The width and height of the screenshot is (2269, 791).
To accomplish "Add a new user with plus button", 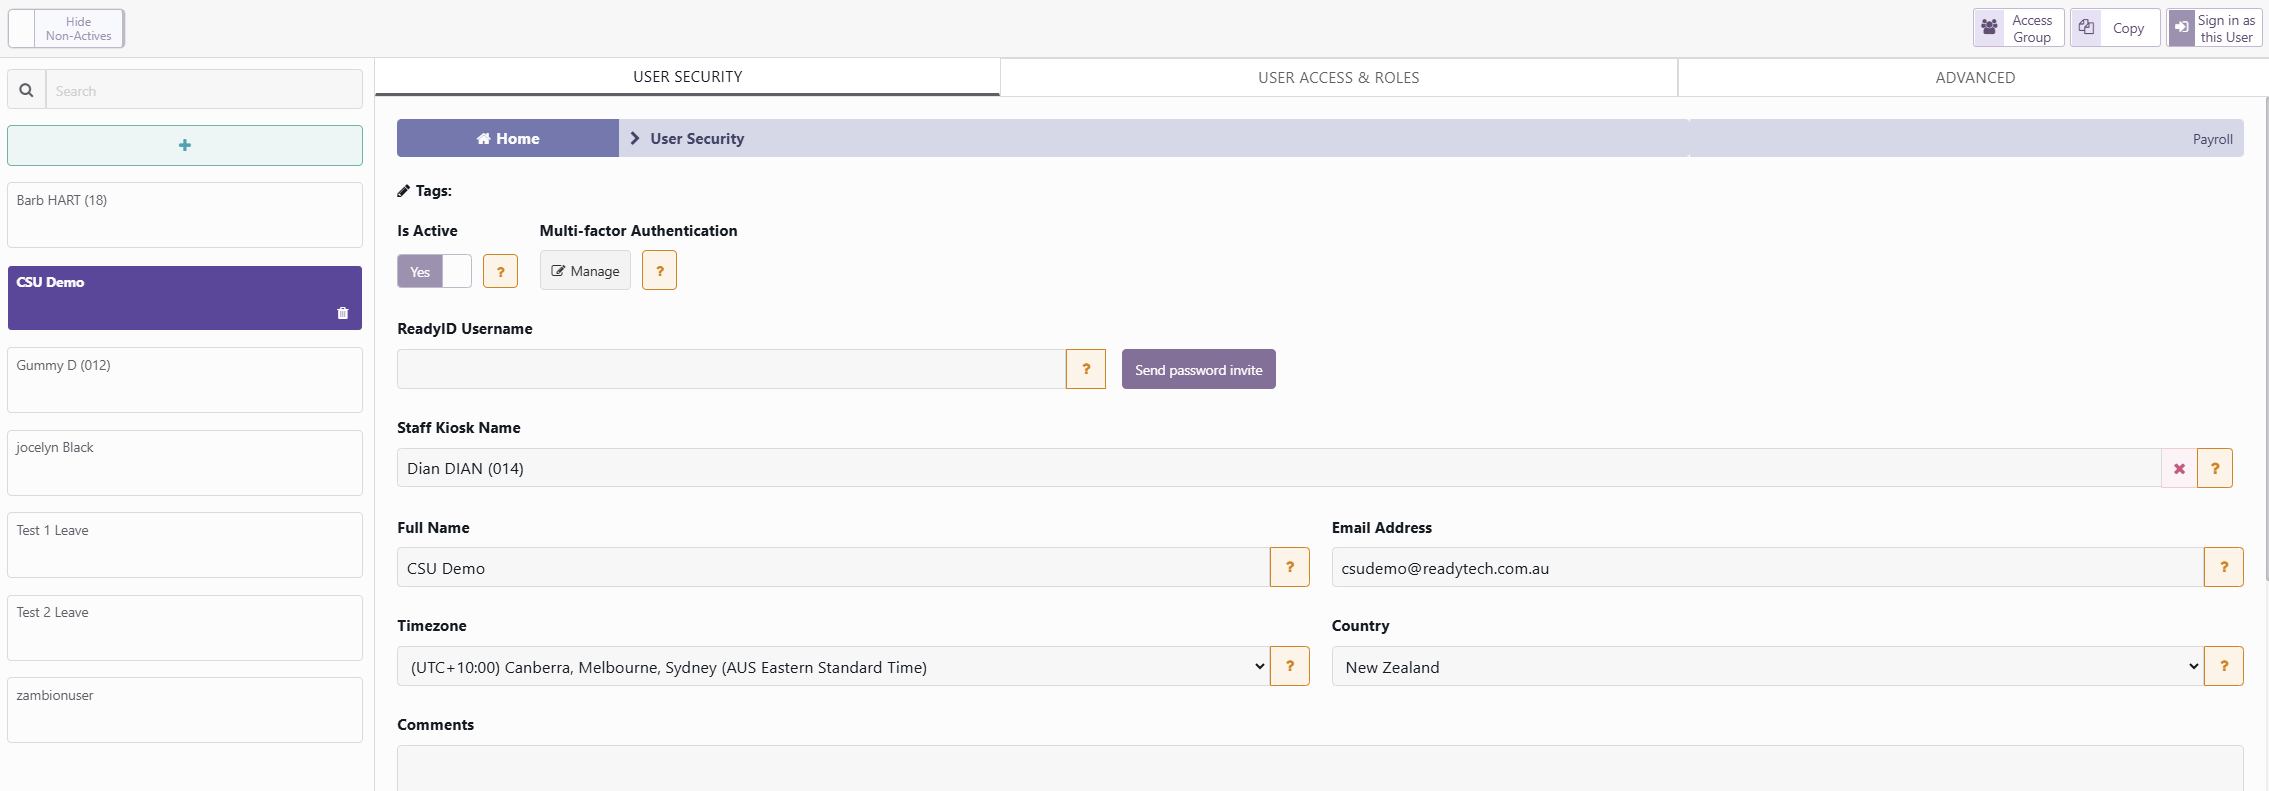I will [185, 145].
